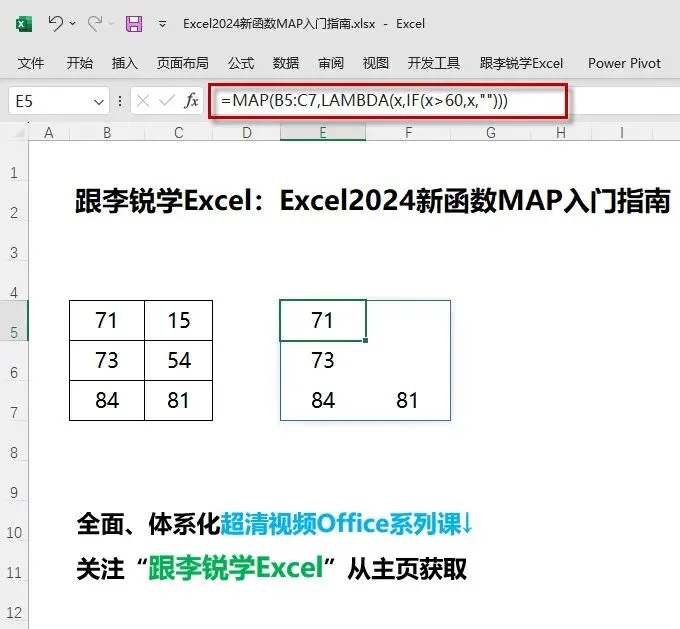Open the 页面布局 tab
Viewport: 680px width, 629px height.
183,63
